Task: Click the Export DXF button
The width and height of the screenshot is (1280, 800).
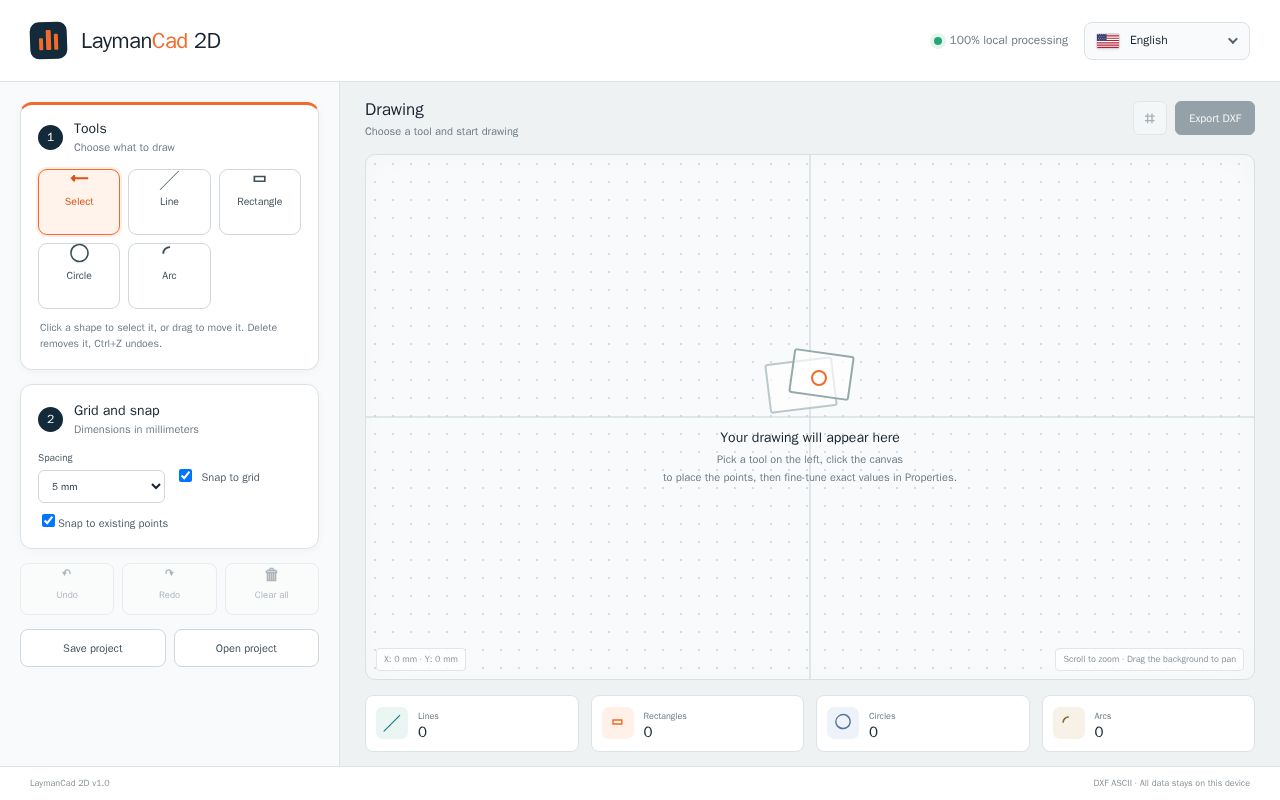Action: [x=1215, y=118]
